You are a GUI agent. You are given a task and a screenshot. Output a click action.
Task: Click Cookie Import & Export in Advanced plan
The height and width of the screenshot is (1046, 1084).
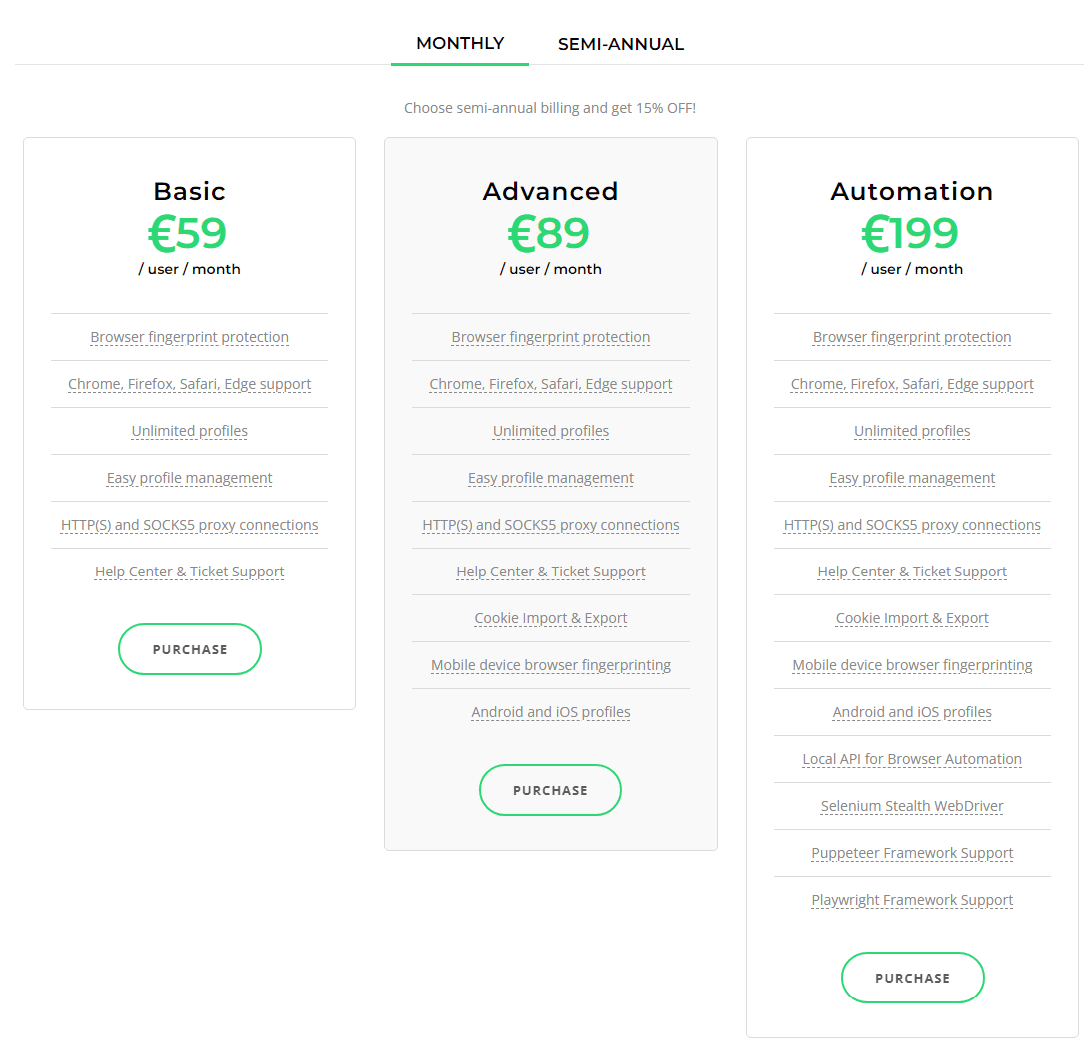(x=550, y=618)
